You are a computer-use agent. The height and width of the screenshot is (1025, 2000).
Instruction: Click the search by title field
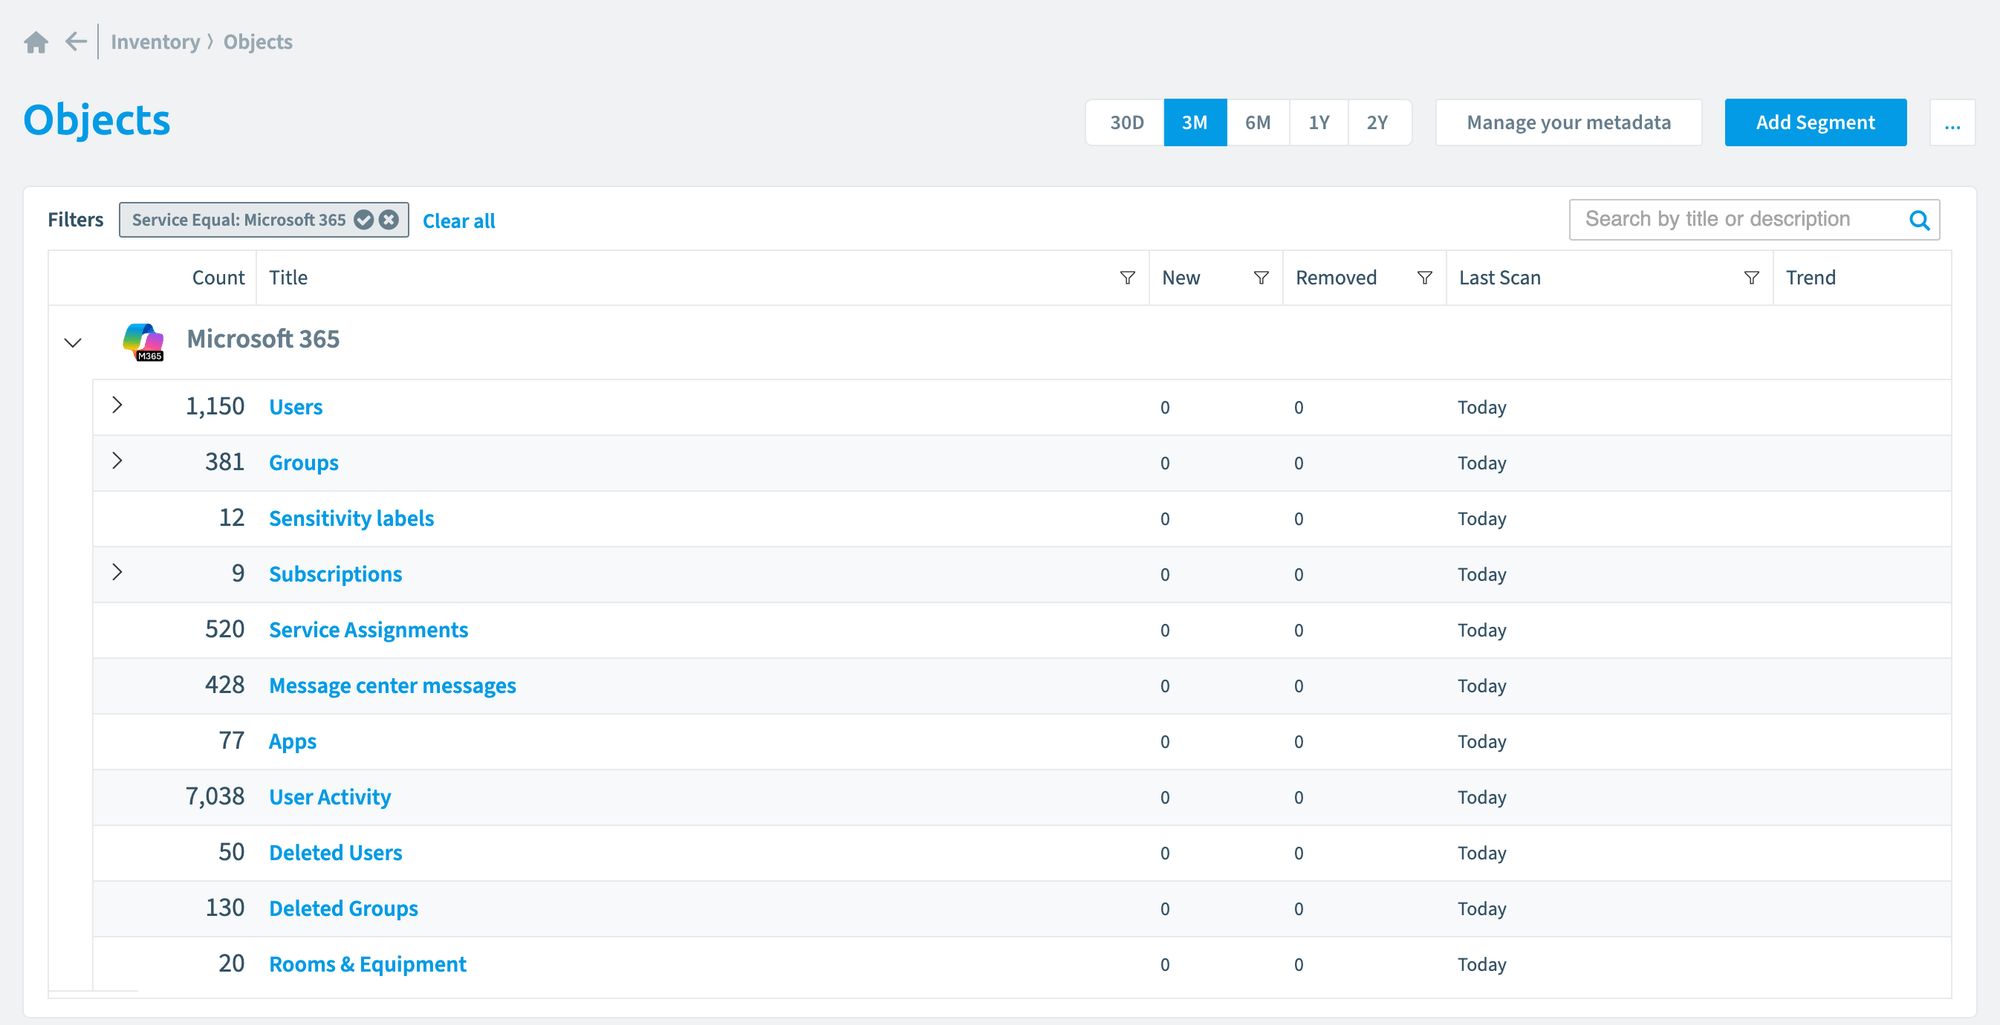pyautogui.click(x=1738, y=220)
